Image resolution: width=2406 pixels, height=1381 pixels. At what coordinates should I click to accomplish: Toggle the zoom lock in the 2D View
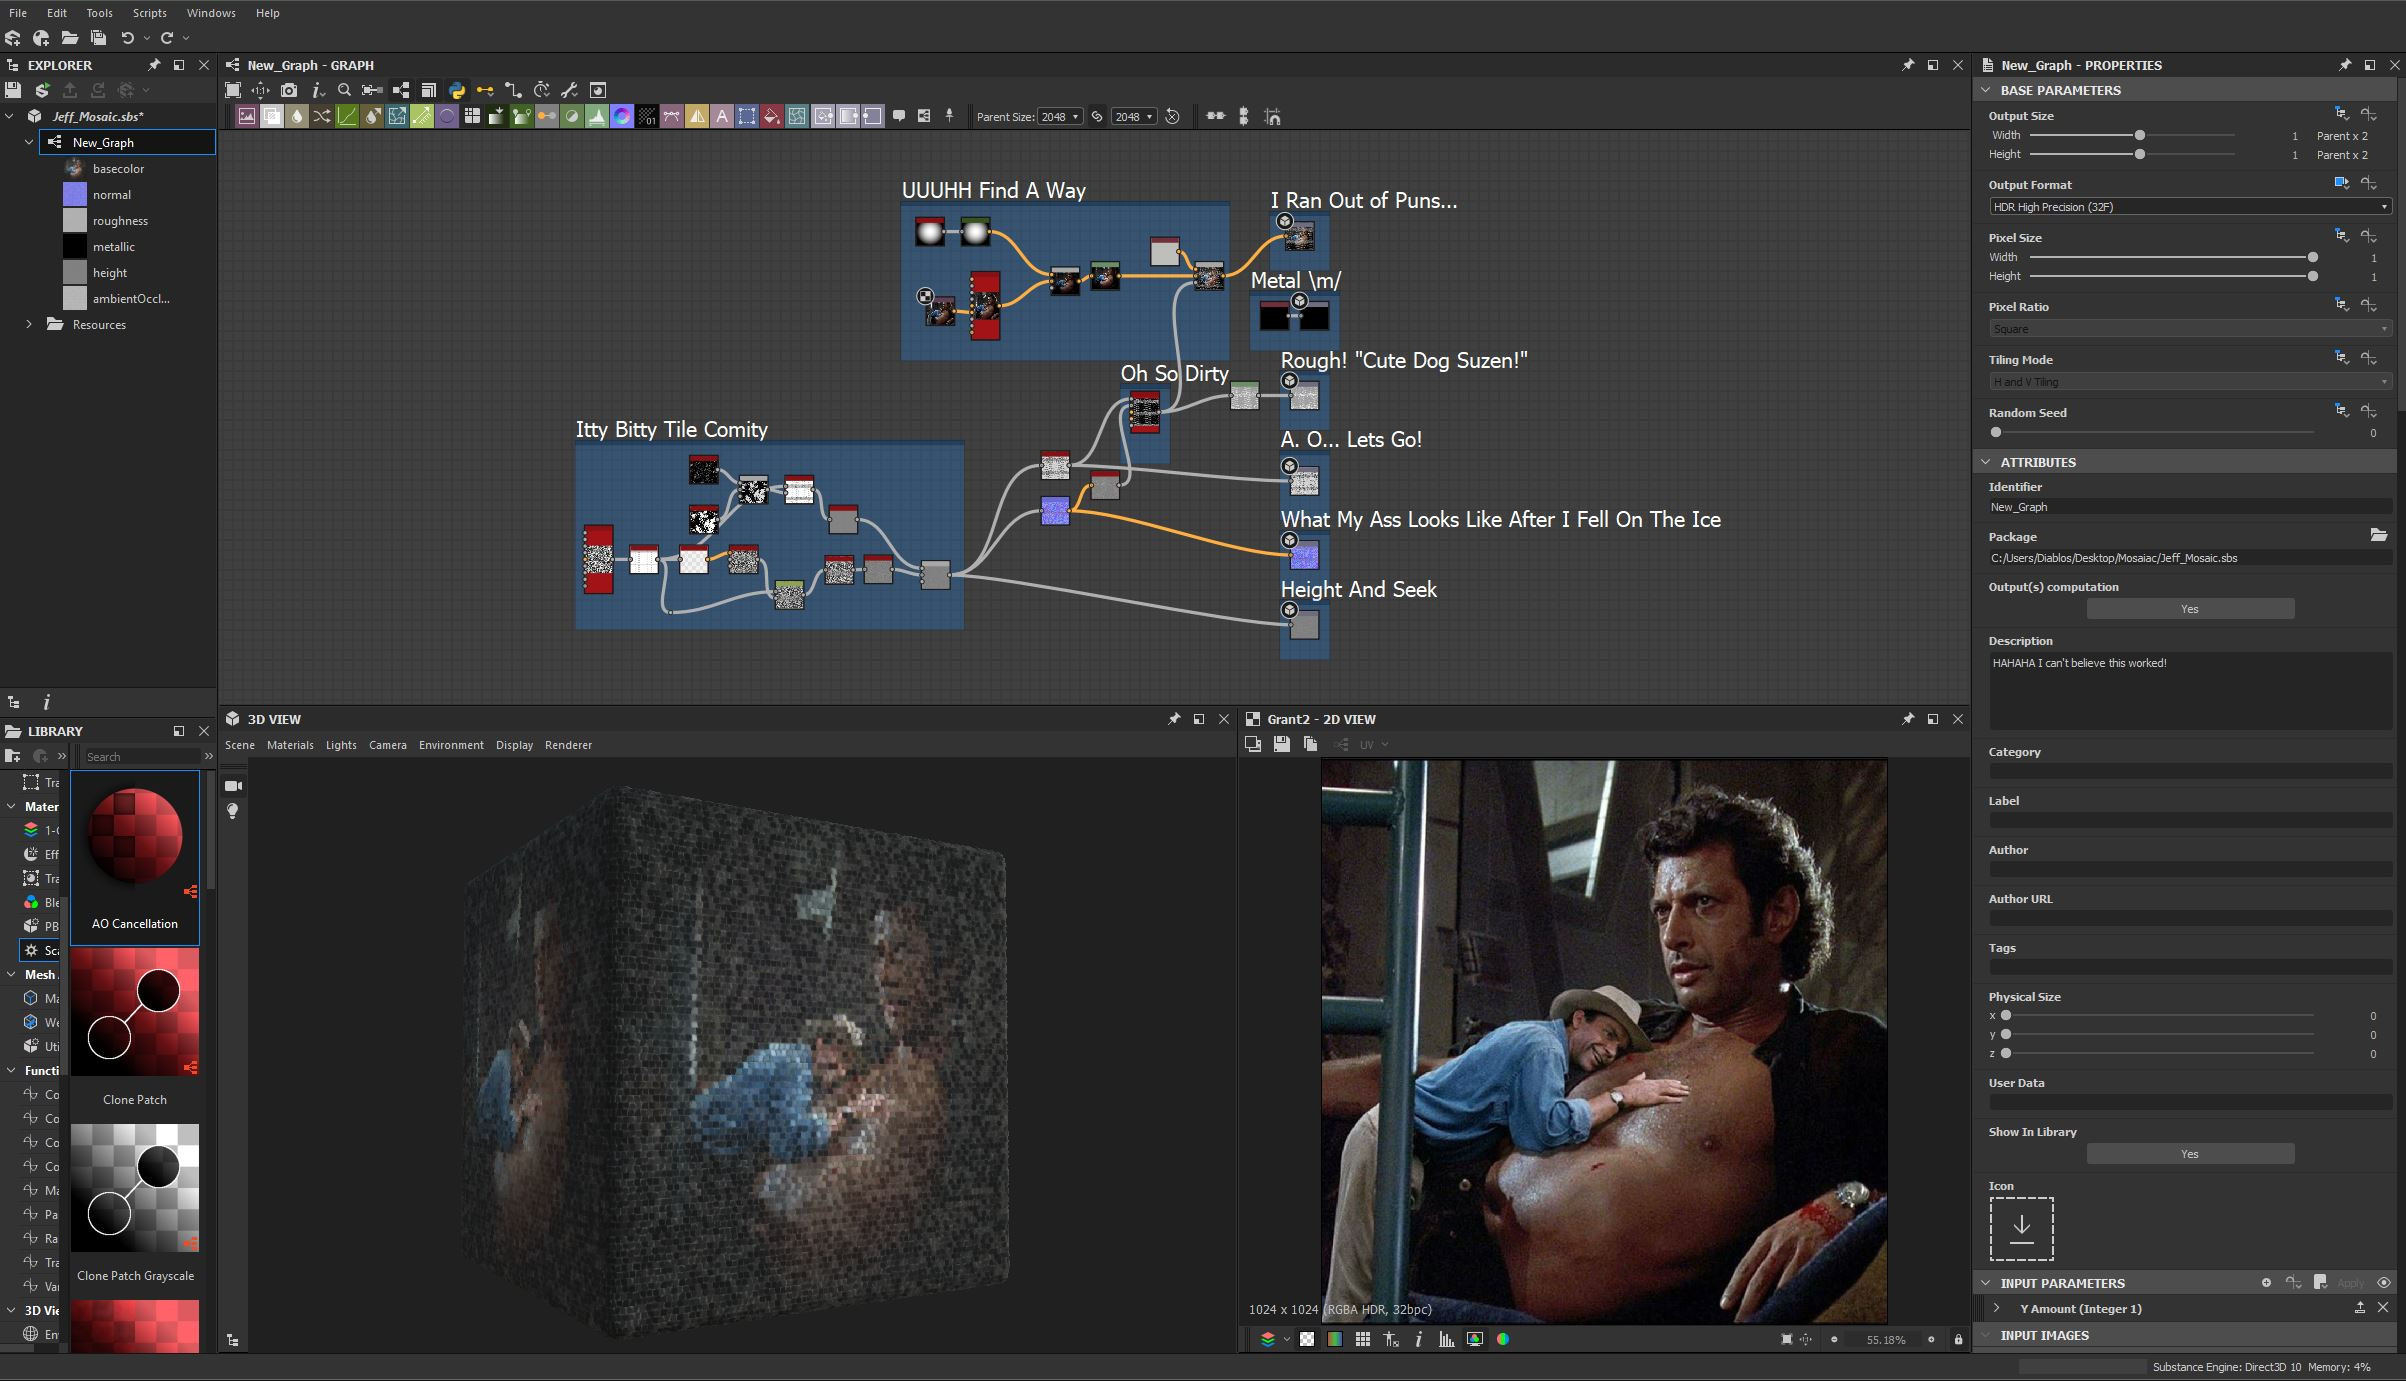tap(1959, 1339)
